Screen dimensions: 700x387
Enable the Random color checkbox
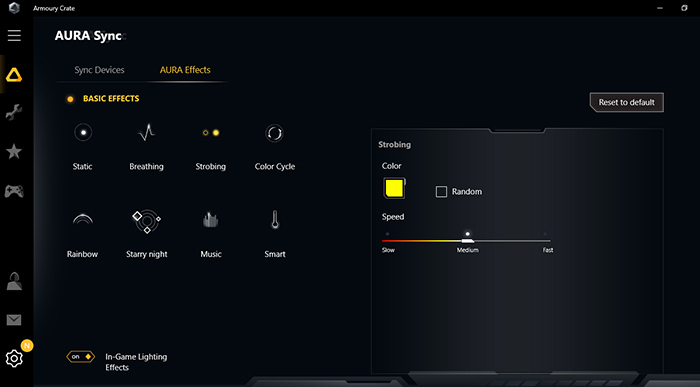[x=441, y=191]
